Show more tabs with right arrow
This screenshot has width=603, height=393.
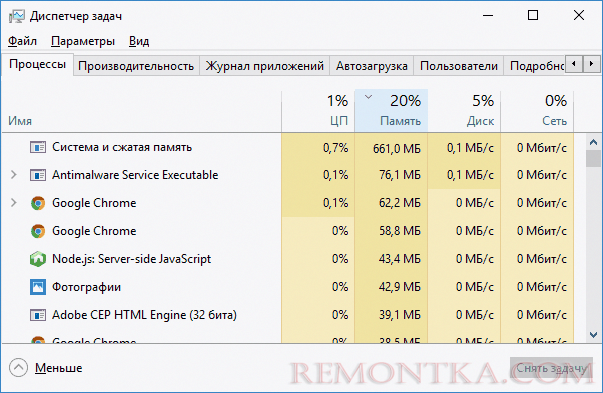coord(591,64)
